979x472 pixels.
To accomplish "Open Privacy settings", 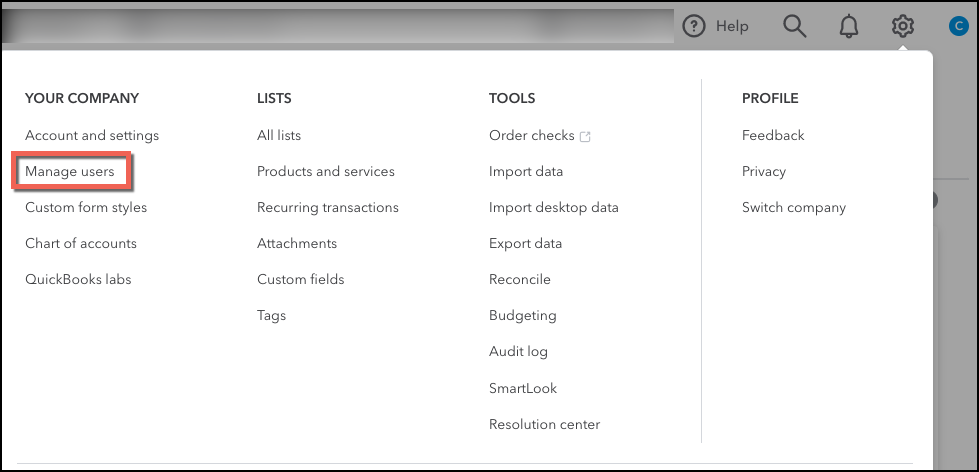I will [x=764, y=171].
